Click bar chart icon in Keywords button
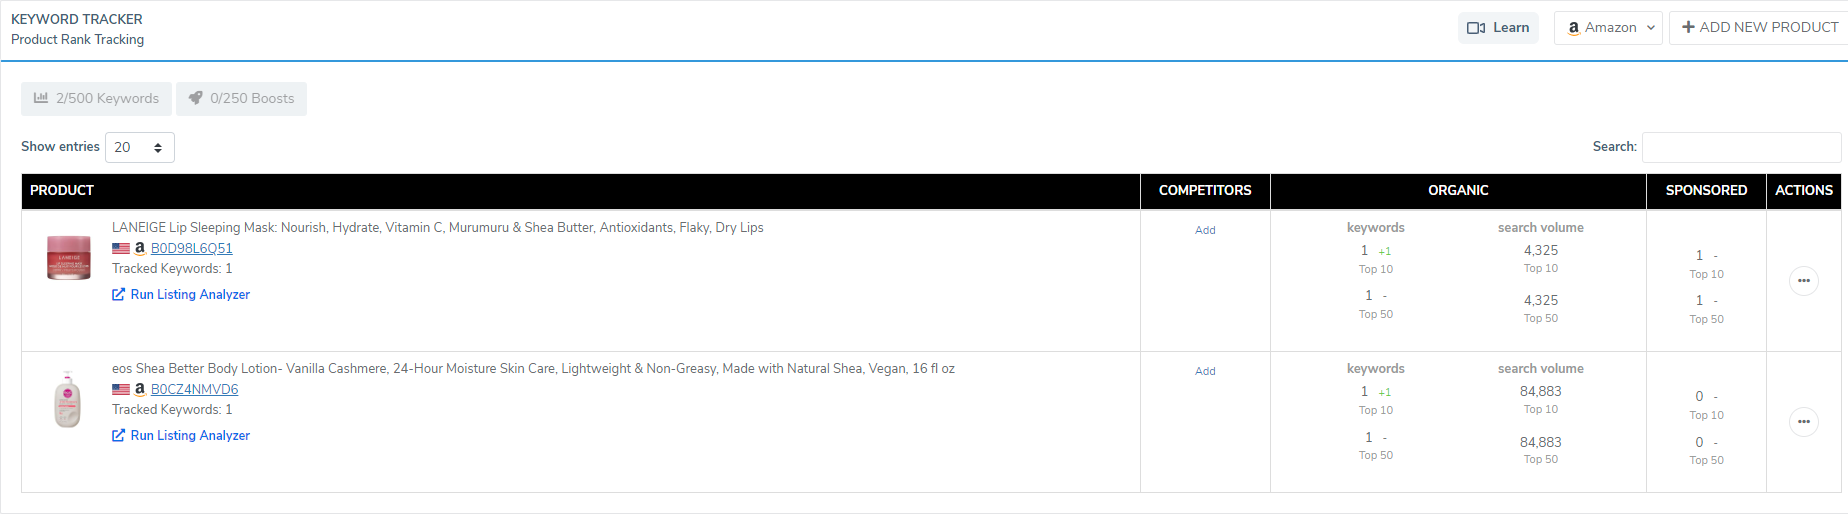The image size is (1848, 518). (x=41, y=98)
